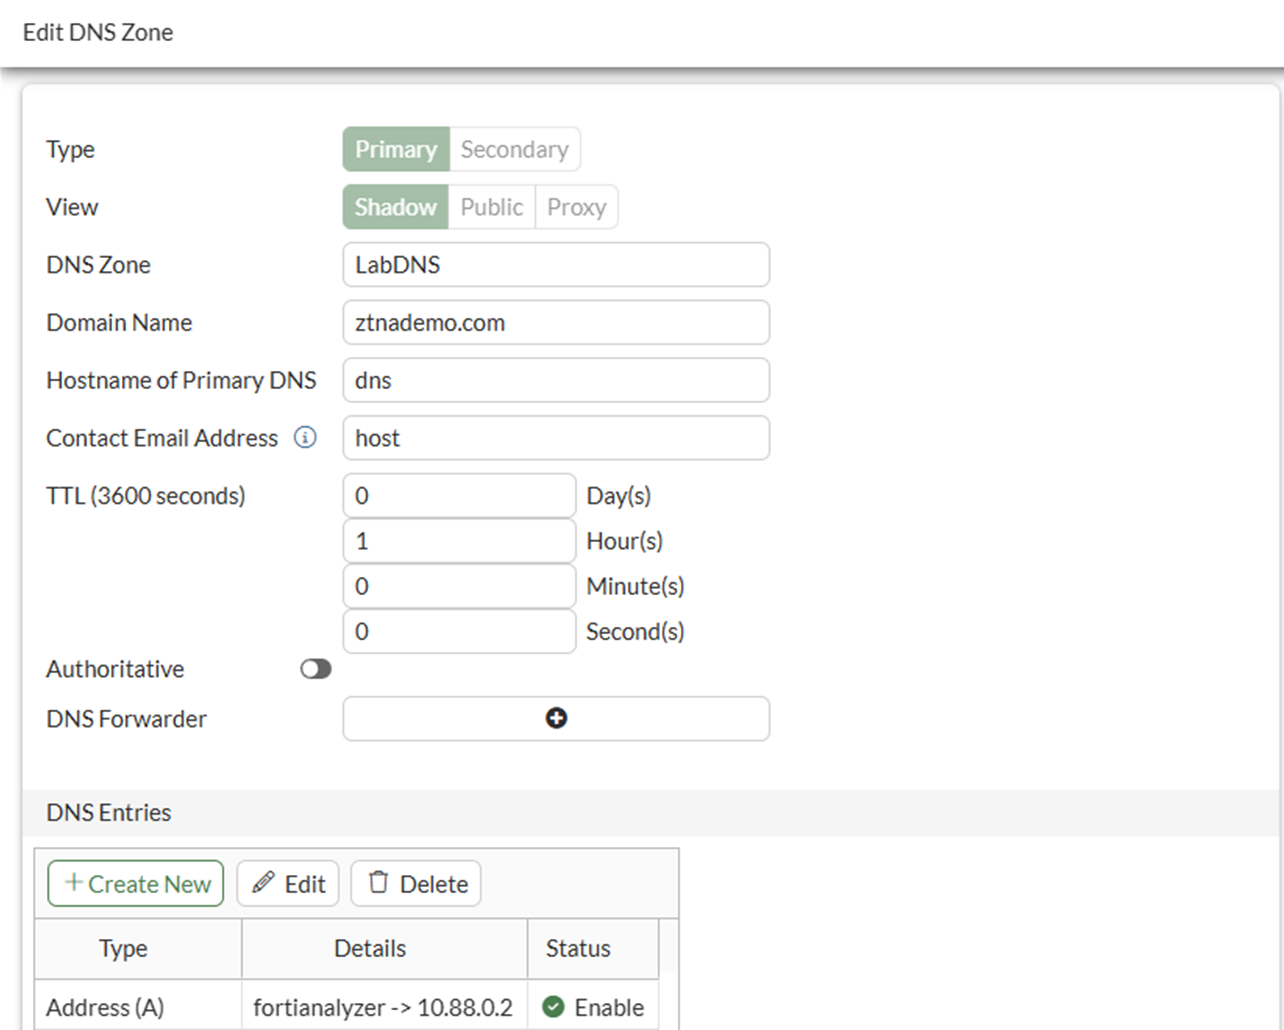This screenshot has height=1030, width=1284.
Task: Select the Primary zone type
Action: pyautogui.click(x=396, y=149)
